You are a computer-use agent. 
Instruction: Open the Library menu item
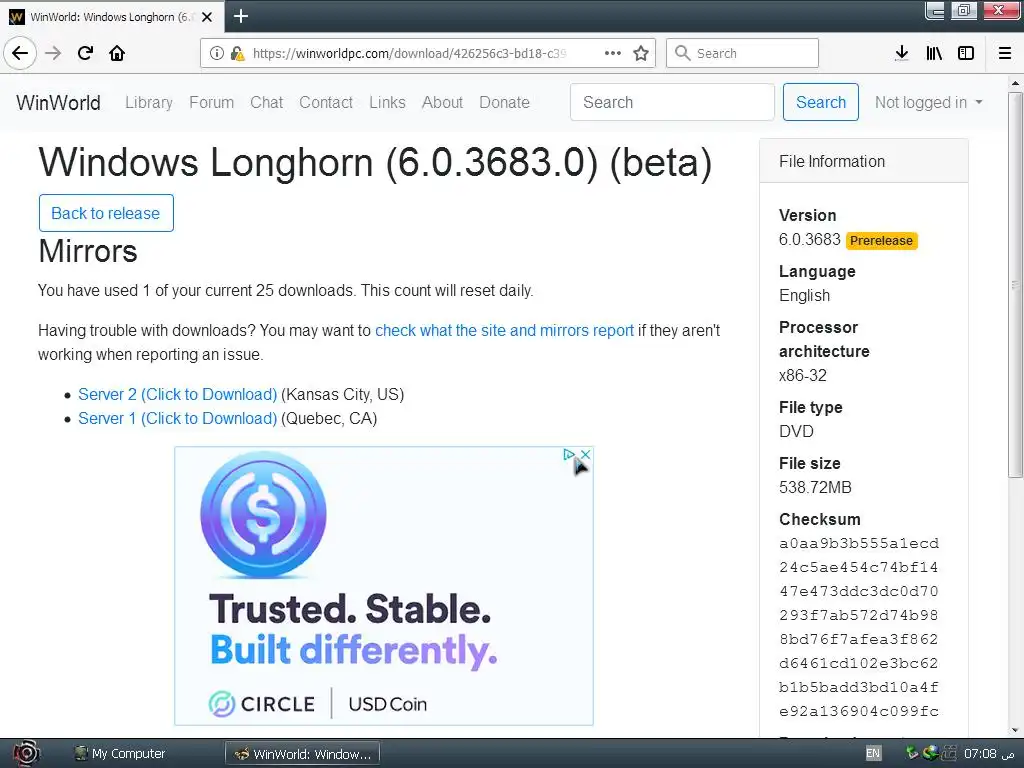149,103
